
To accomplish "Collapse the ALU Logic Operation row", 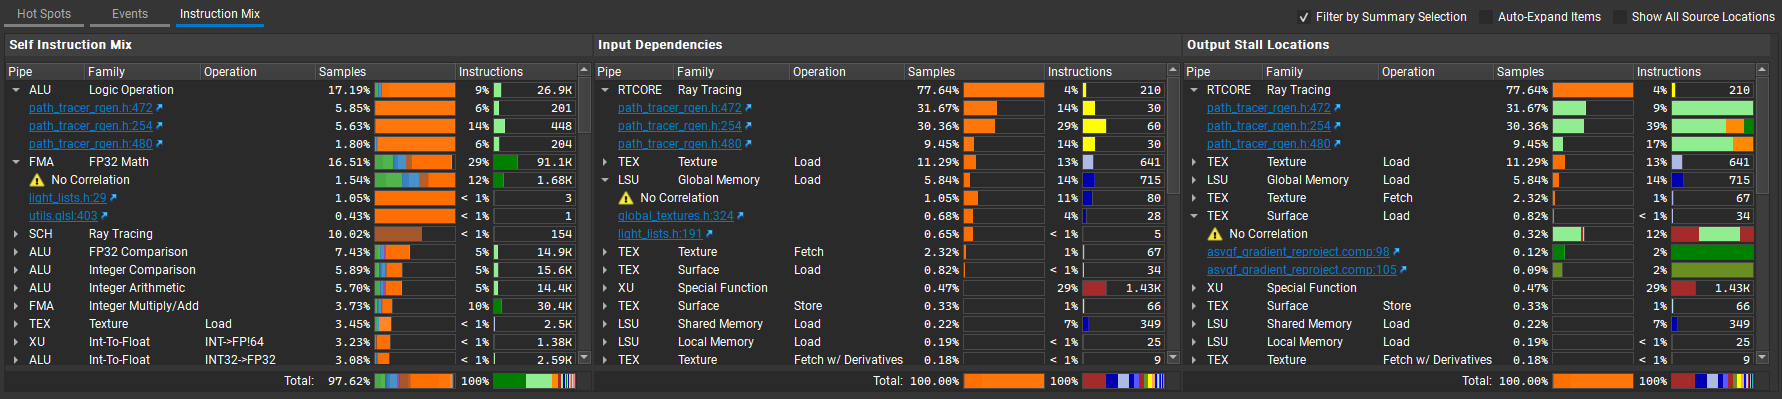I will coord(16,90).
